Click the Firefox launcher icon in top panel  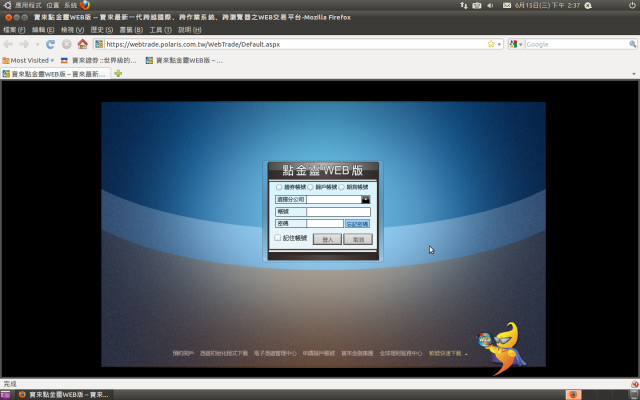click(85, 5)
